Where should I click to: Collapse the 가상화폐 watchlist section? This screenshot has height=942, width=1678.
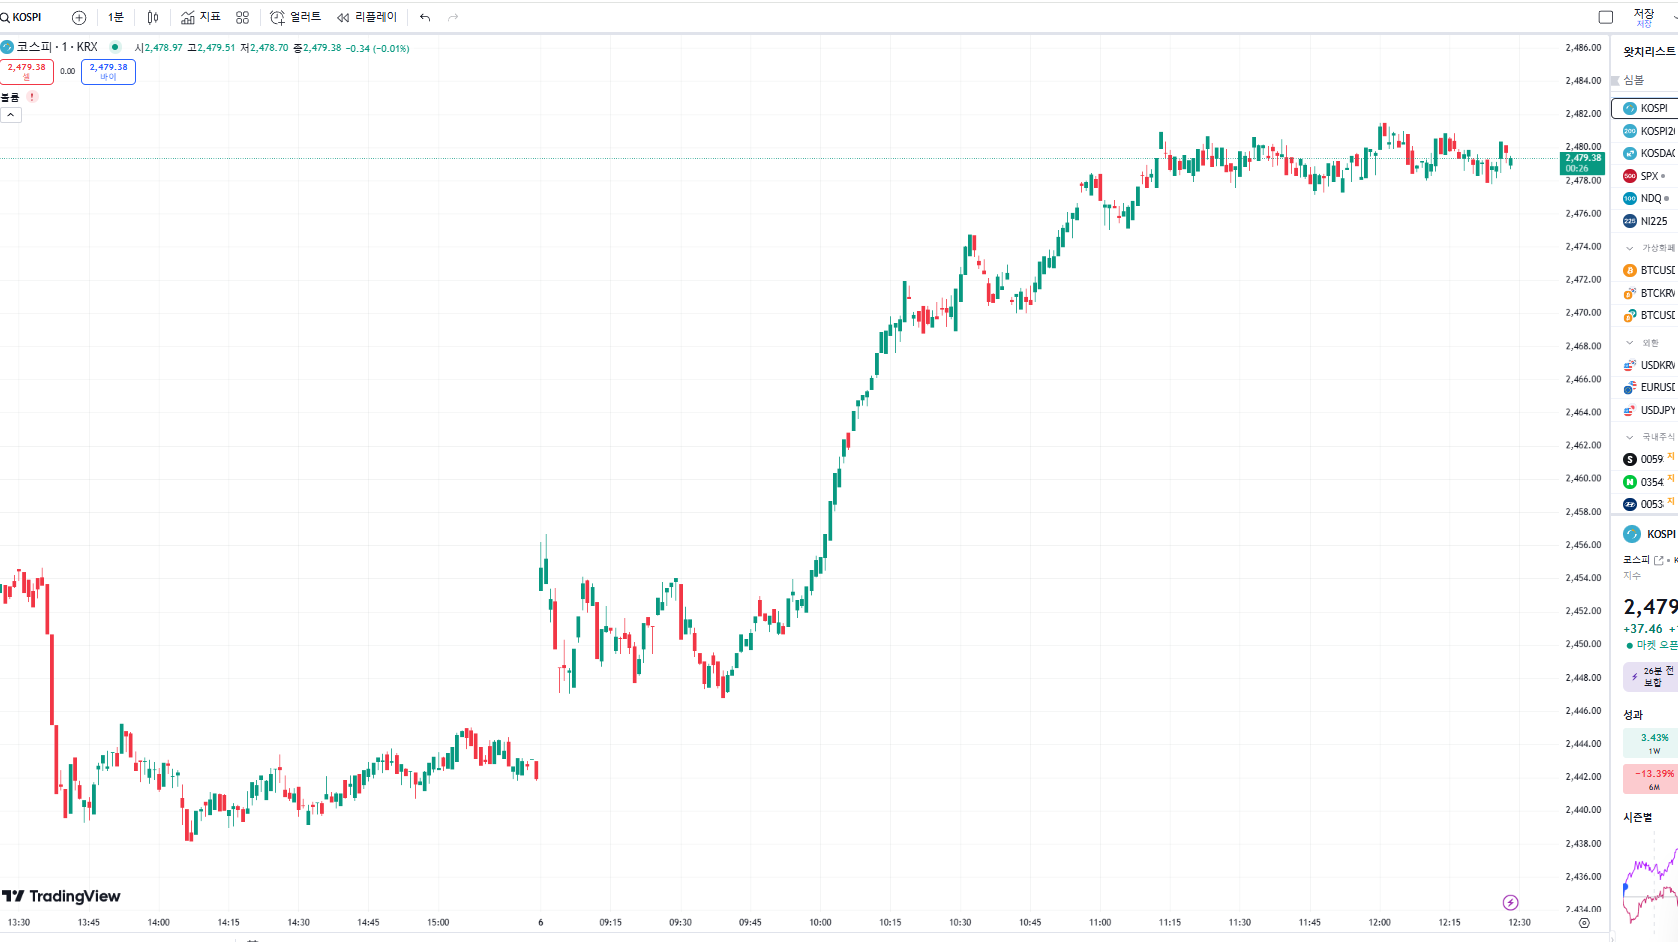click(x=1630, y=248)
